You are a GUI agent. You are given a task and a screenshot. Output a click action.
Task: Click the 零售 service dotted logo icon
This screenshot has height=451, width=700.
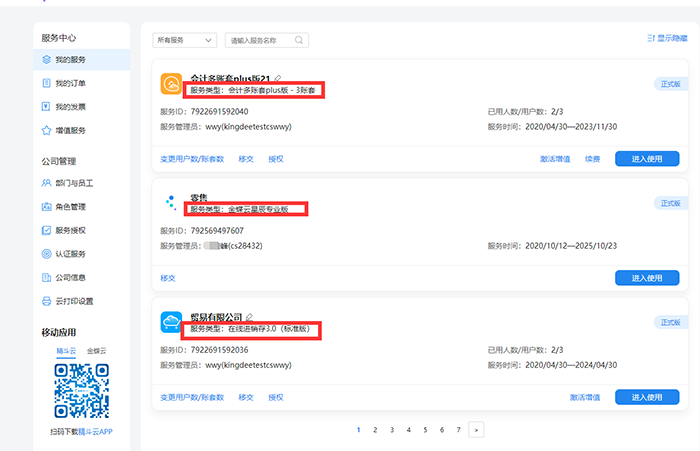tap(171, 202)
